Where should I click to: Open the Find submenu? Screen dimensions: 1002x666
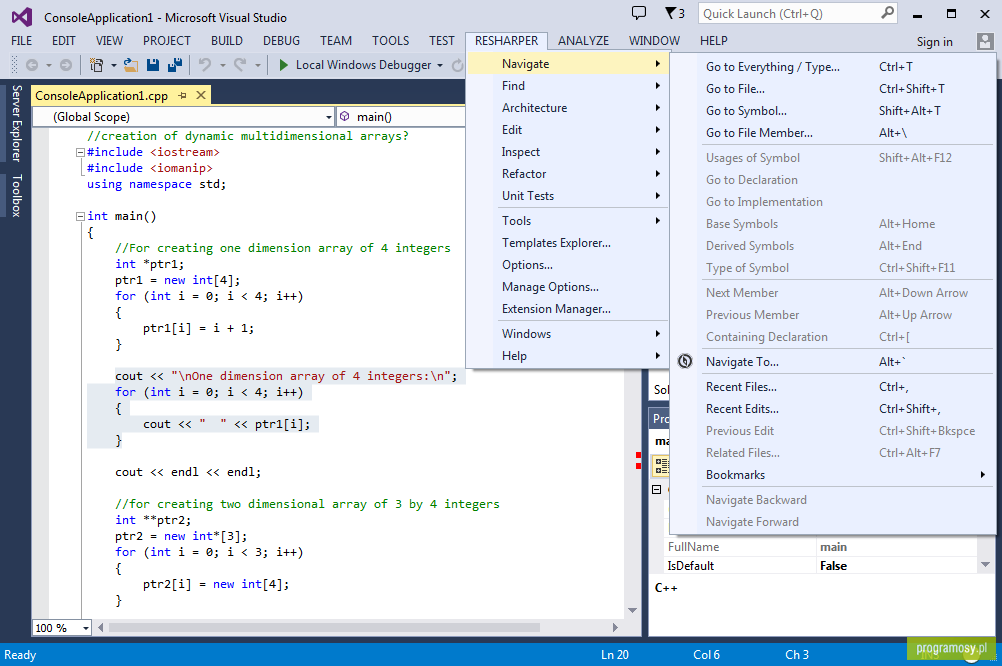coord(567,86)
